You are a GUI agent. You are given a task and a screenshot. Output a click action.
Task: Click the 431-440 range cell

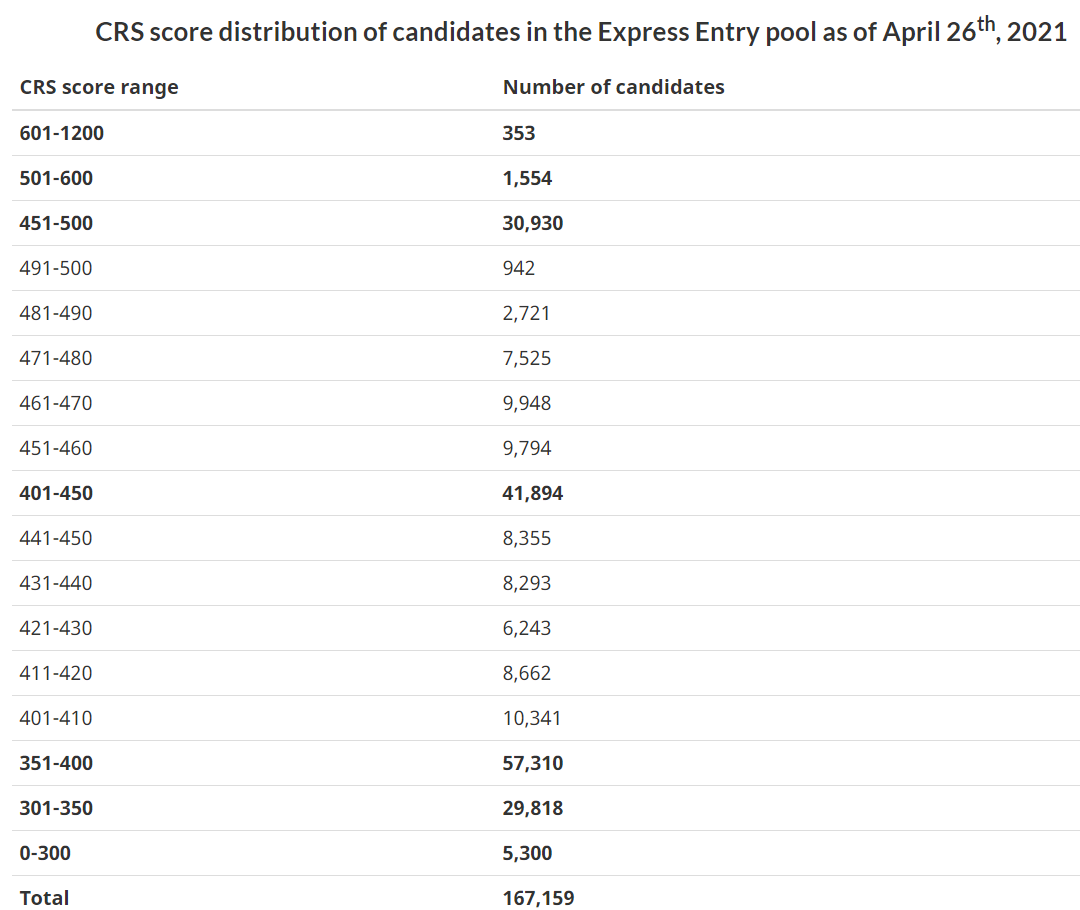(56, 583)
